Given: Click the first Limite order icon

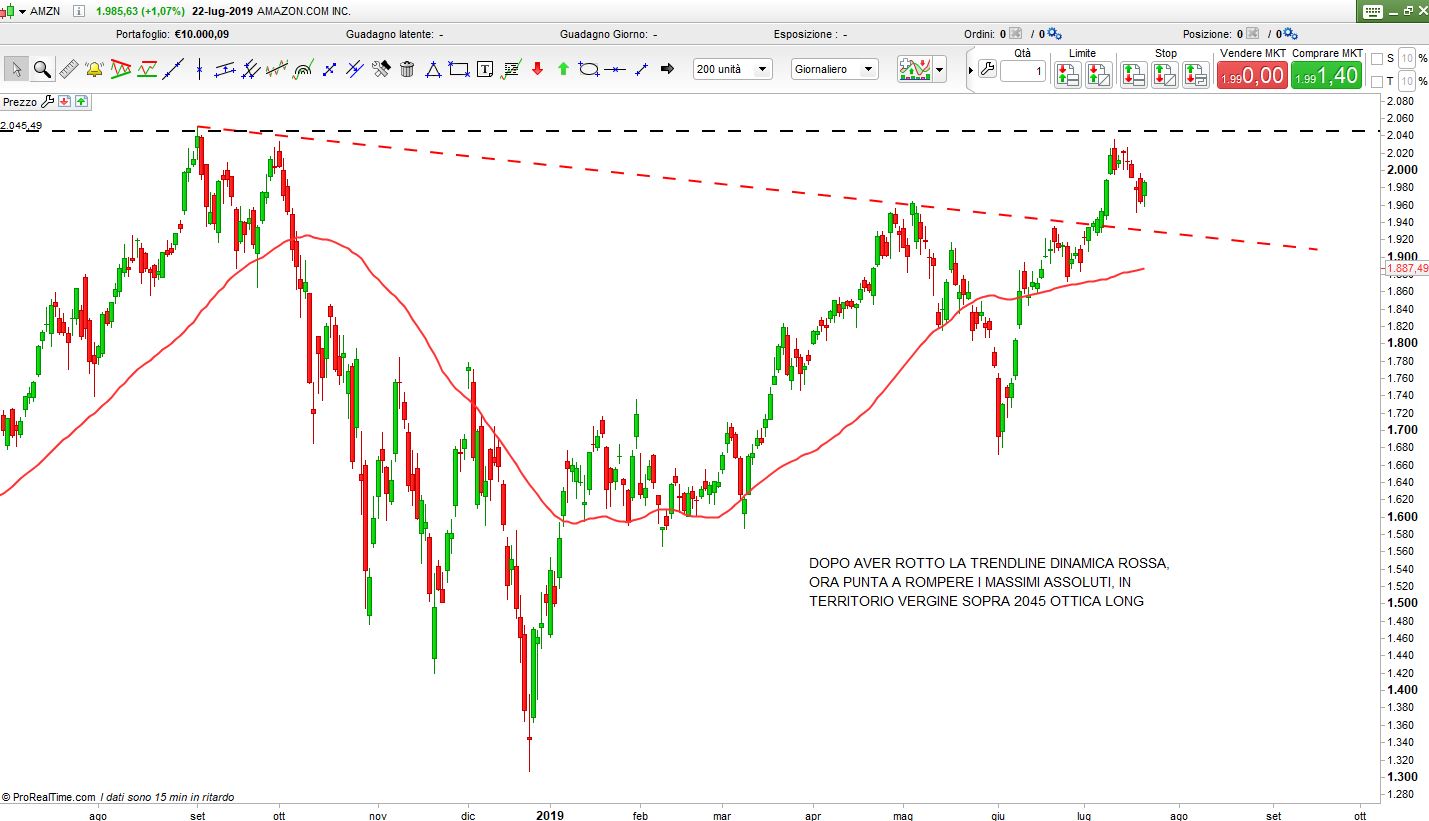Looking at the screenshot, I should coord(1068,74).
